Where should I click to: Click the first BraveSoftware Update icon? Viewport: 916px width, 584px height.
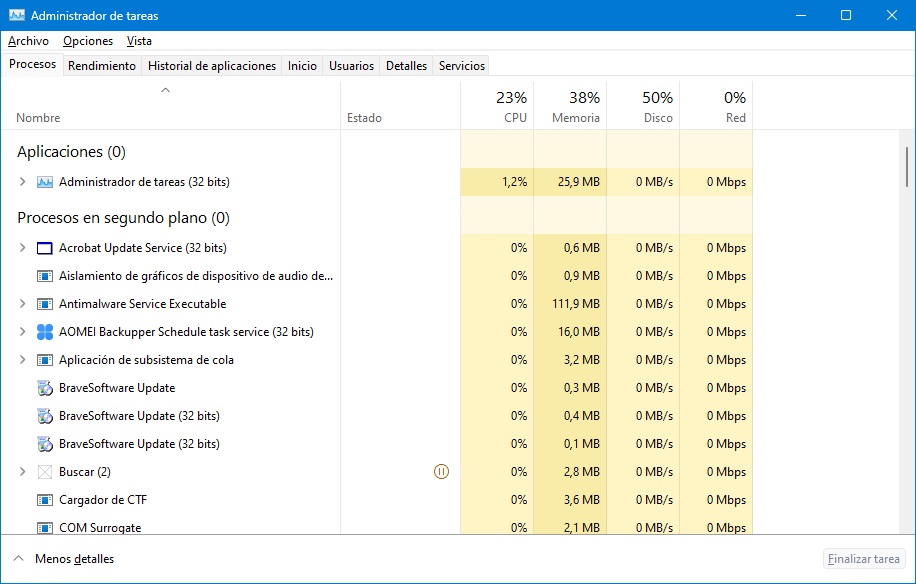point(44,388)
